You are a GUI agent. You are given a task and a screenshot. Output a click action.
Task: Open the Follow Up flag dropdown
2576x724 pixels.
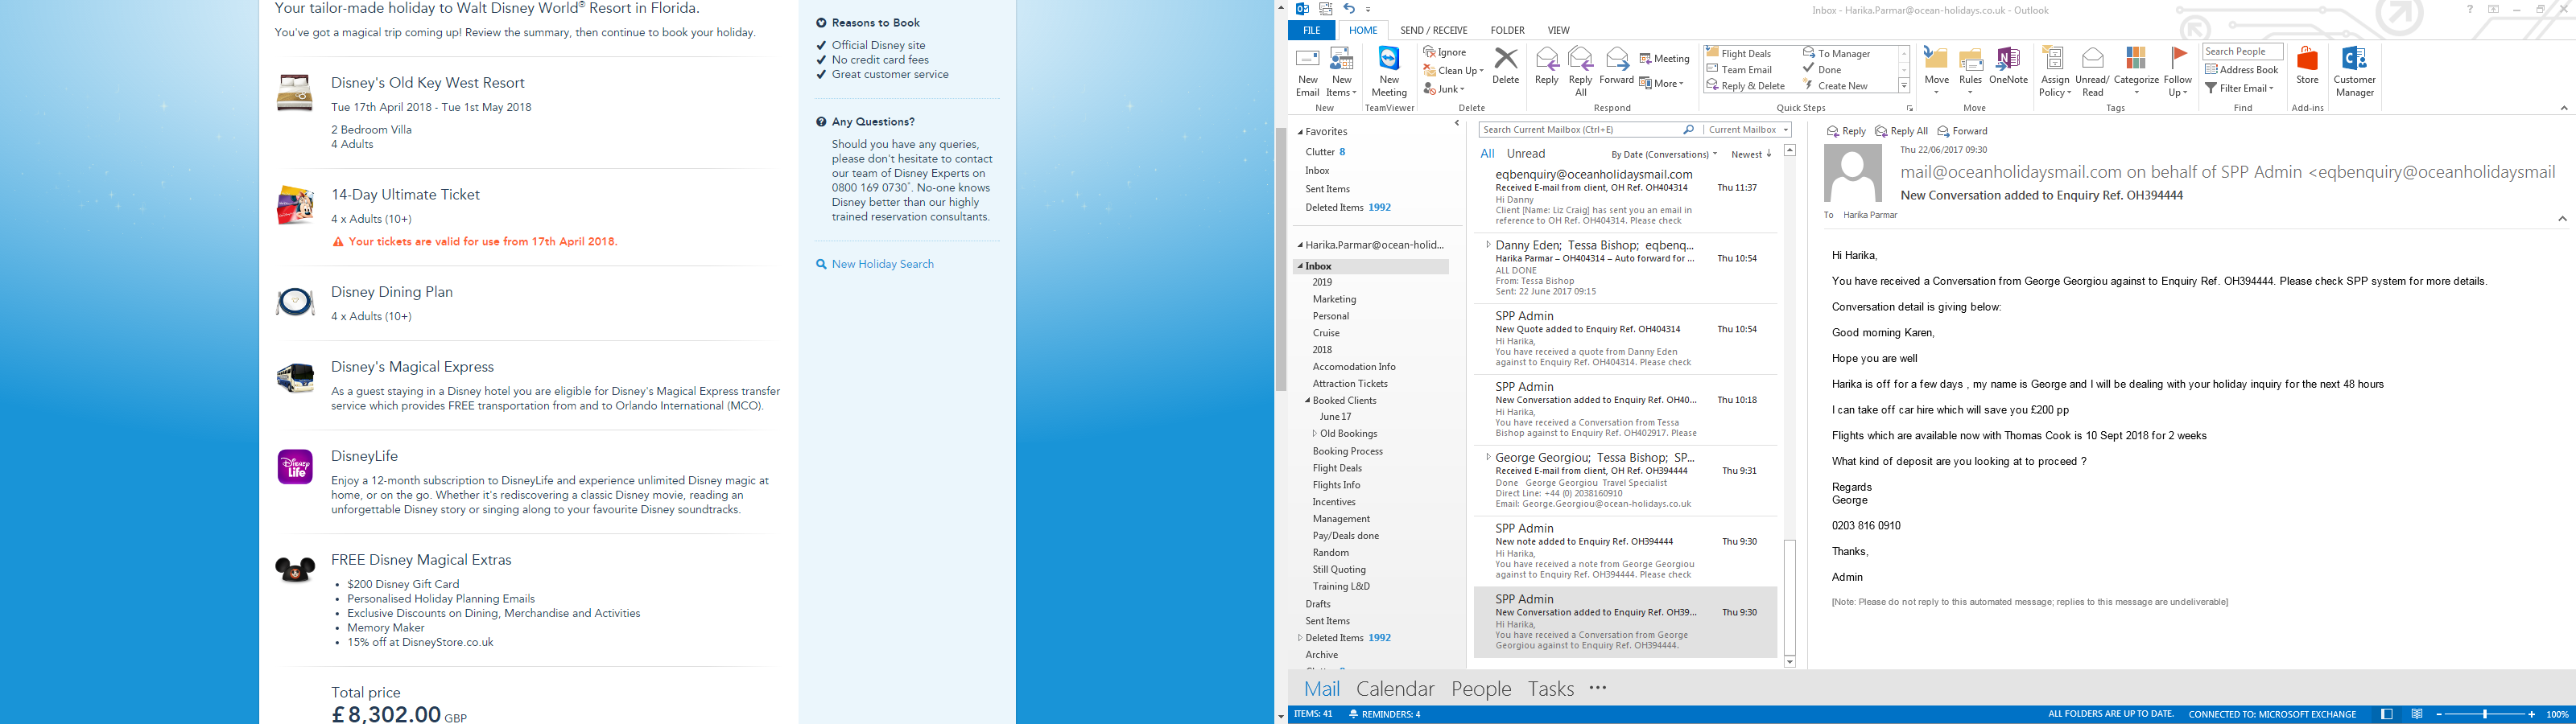click(2178, 71)
